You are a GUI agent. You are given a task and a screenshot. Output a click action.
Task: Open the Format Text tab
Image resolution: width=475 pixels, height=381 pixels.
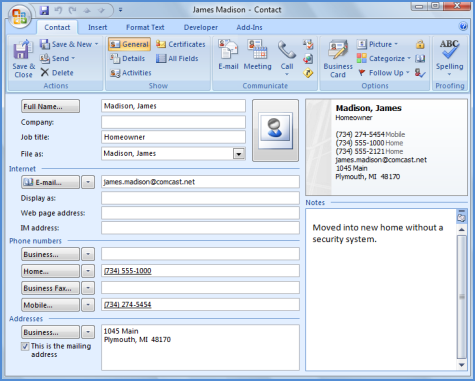coord(145,27)
